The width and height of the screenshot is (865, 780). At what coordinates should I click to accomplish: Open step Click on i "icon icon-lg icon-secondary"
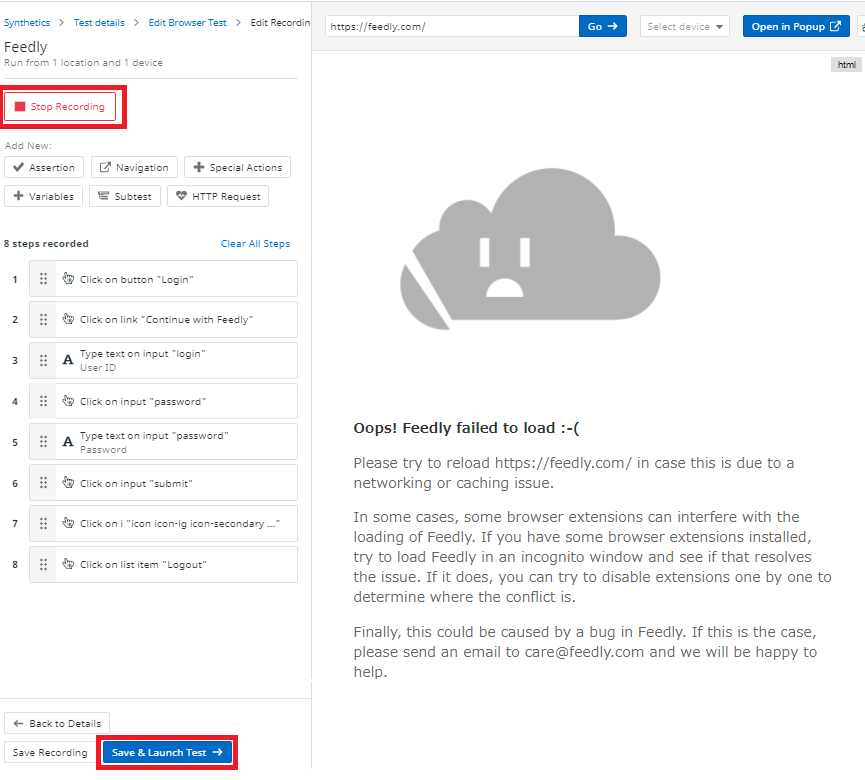tap(163, 523)
